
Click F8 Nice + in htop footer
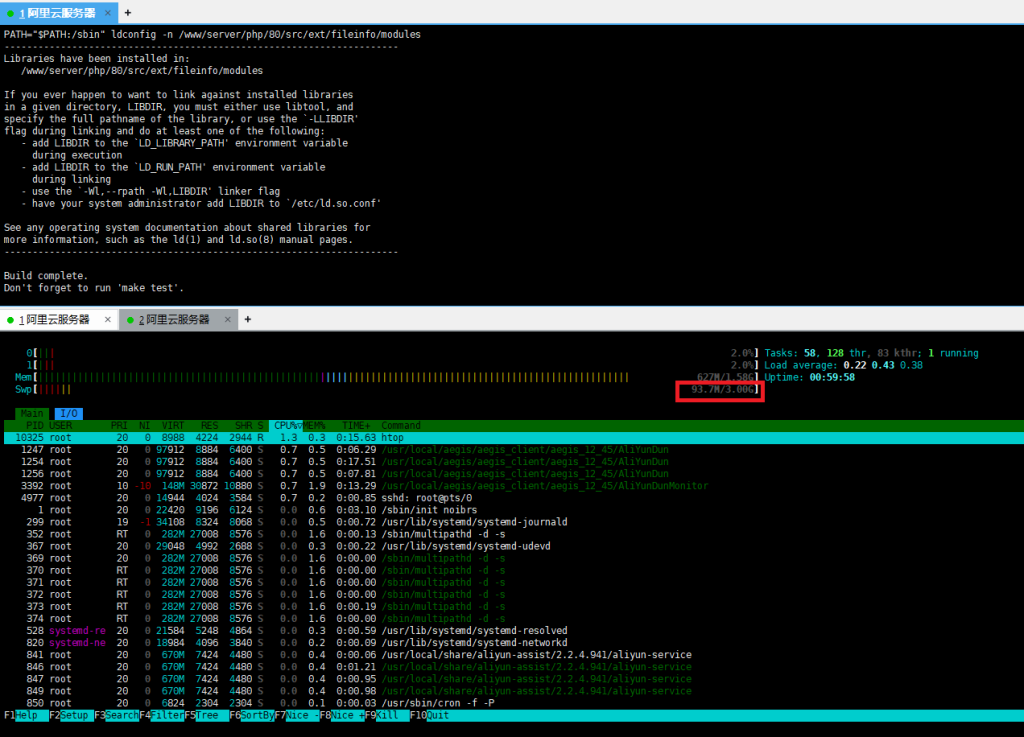pos(342,715)
